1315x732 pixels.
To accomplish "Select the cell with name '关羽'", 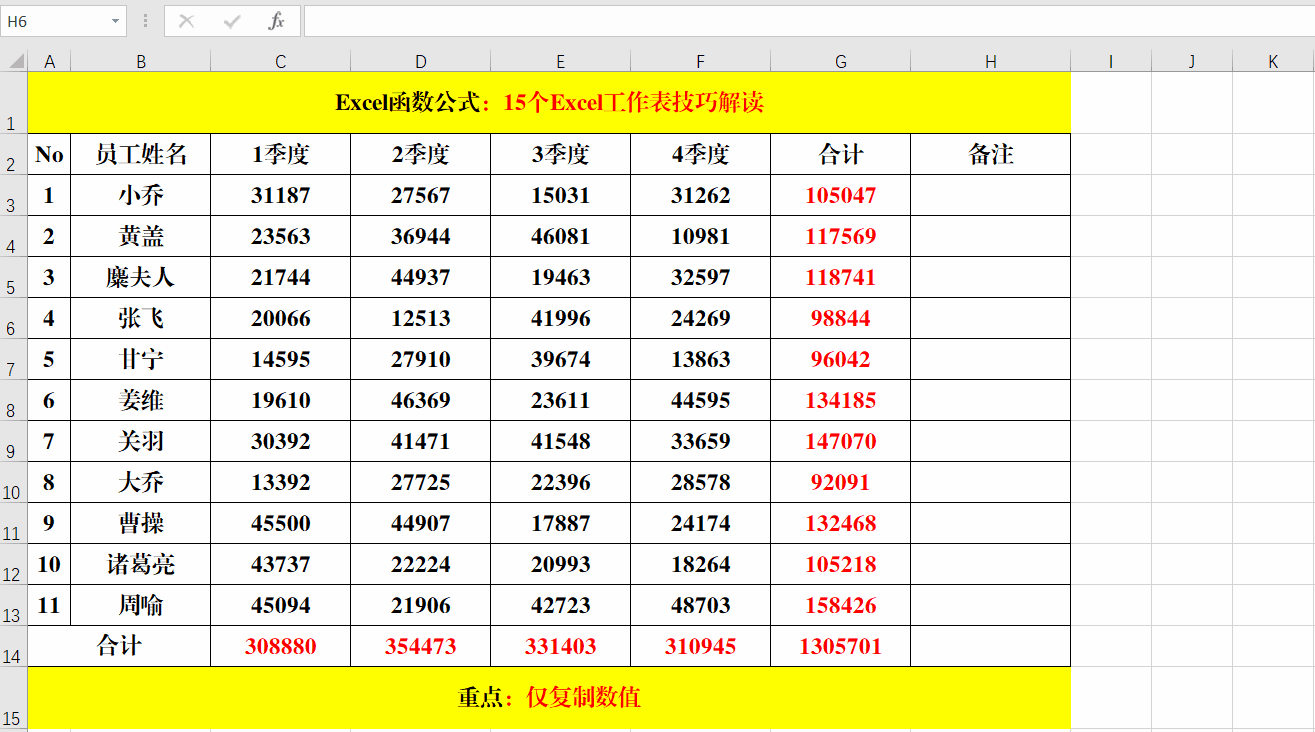I will (141, 442).
